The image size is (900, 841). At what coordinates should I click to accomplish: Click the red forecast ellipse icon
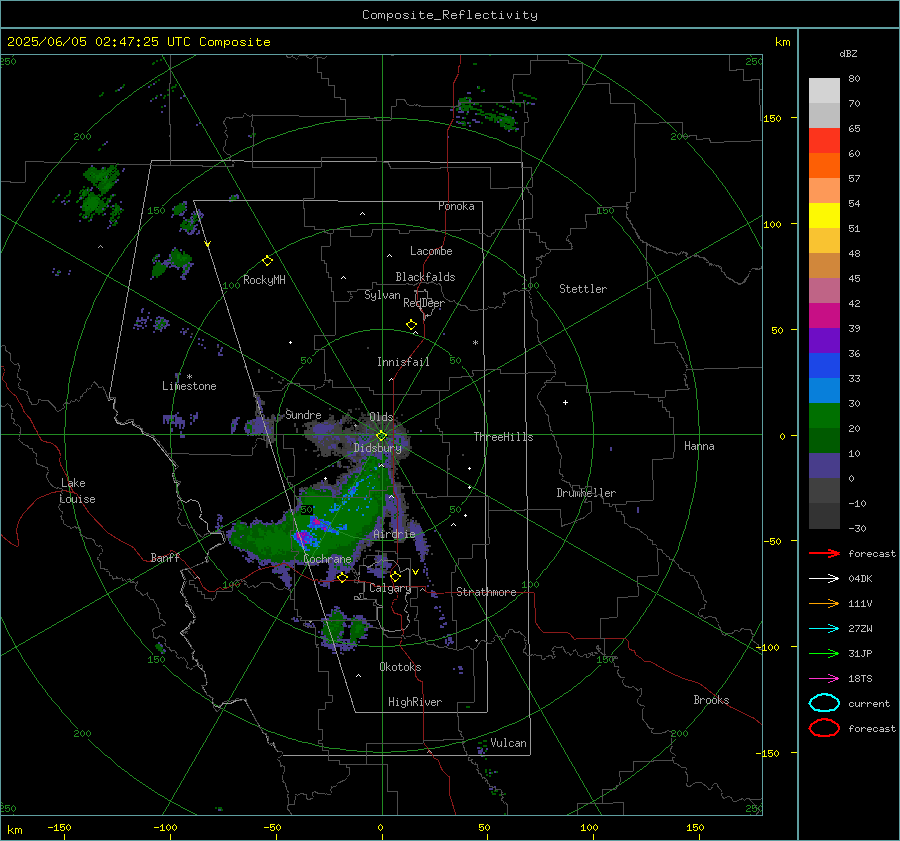pos(824,728)
